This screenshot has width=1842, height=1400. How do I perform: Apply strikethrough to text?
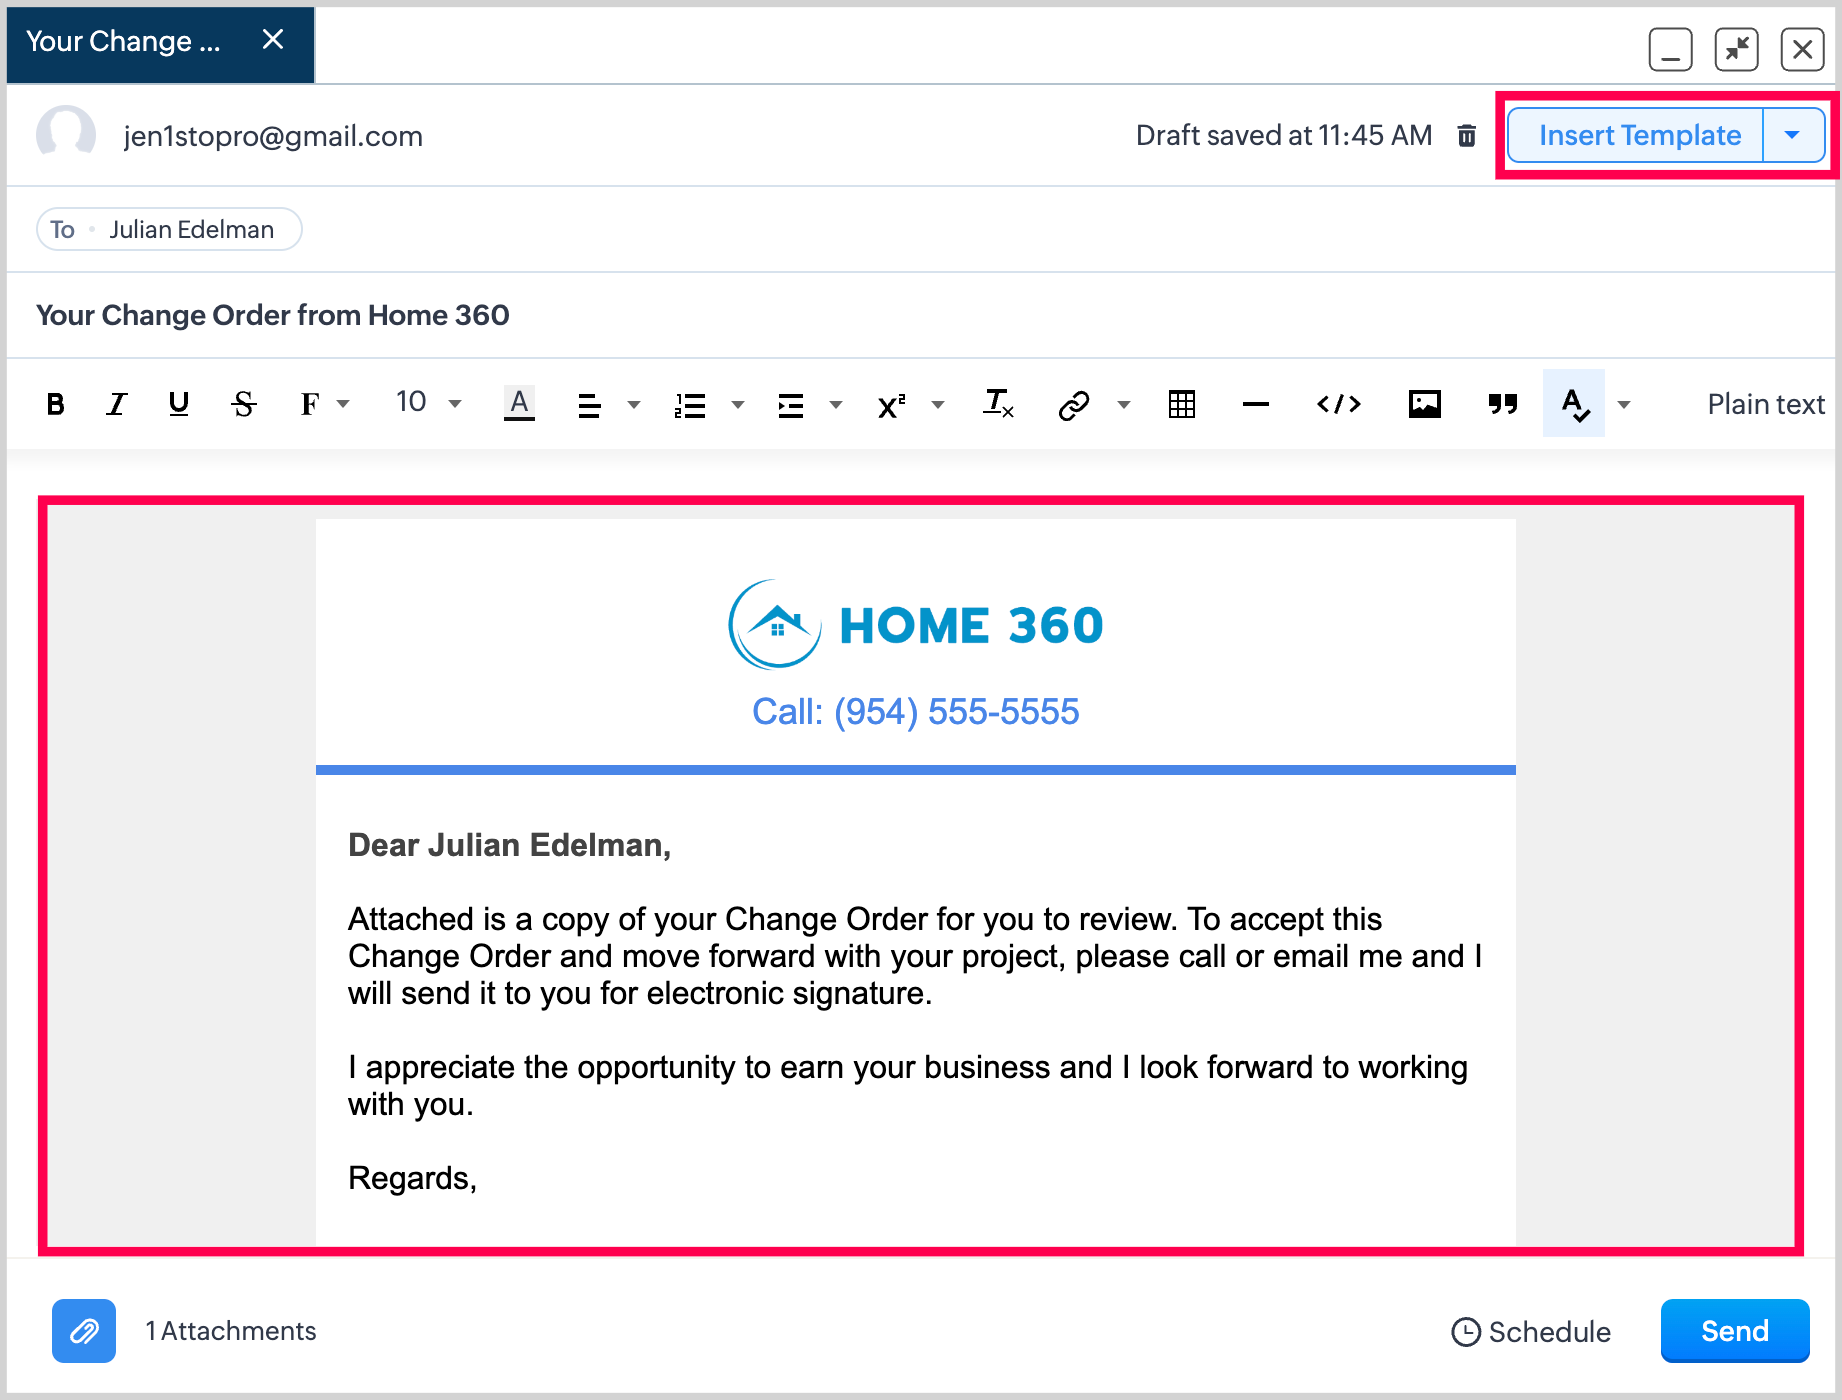coord(244,404)
